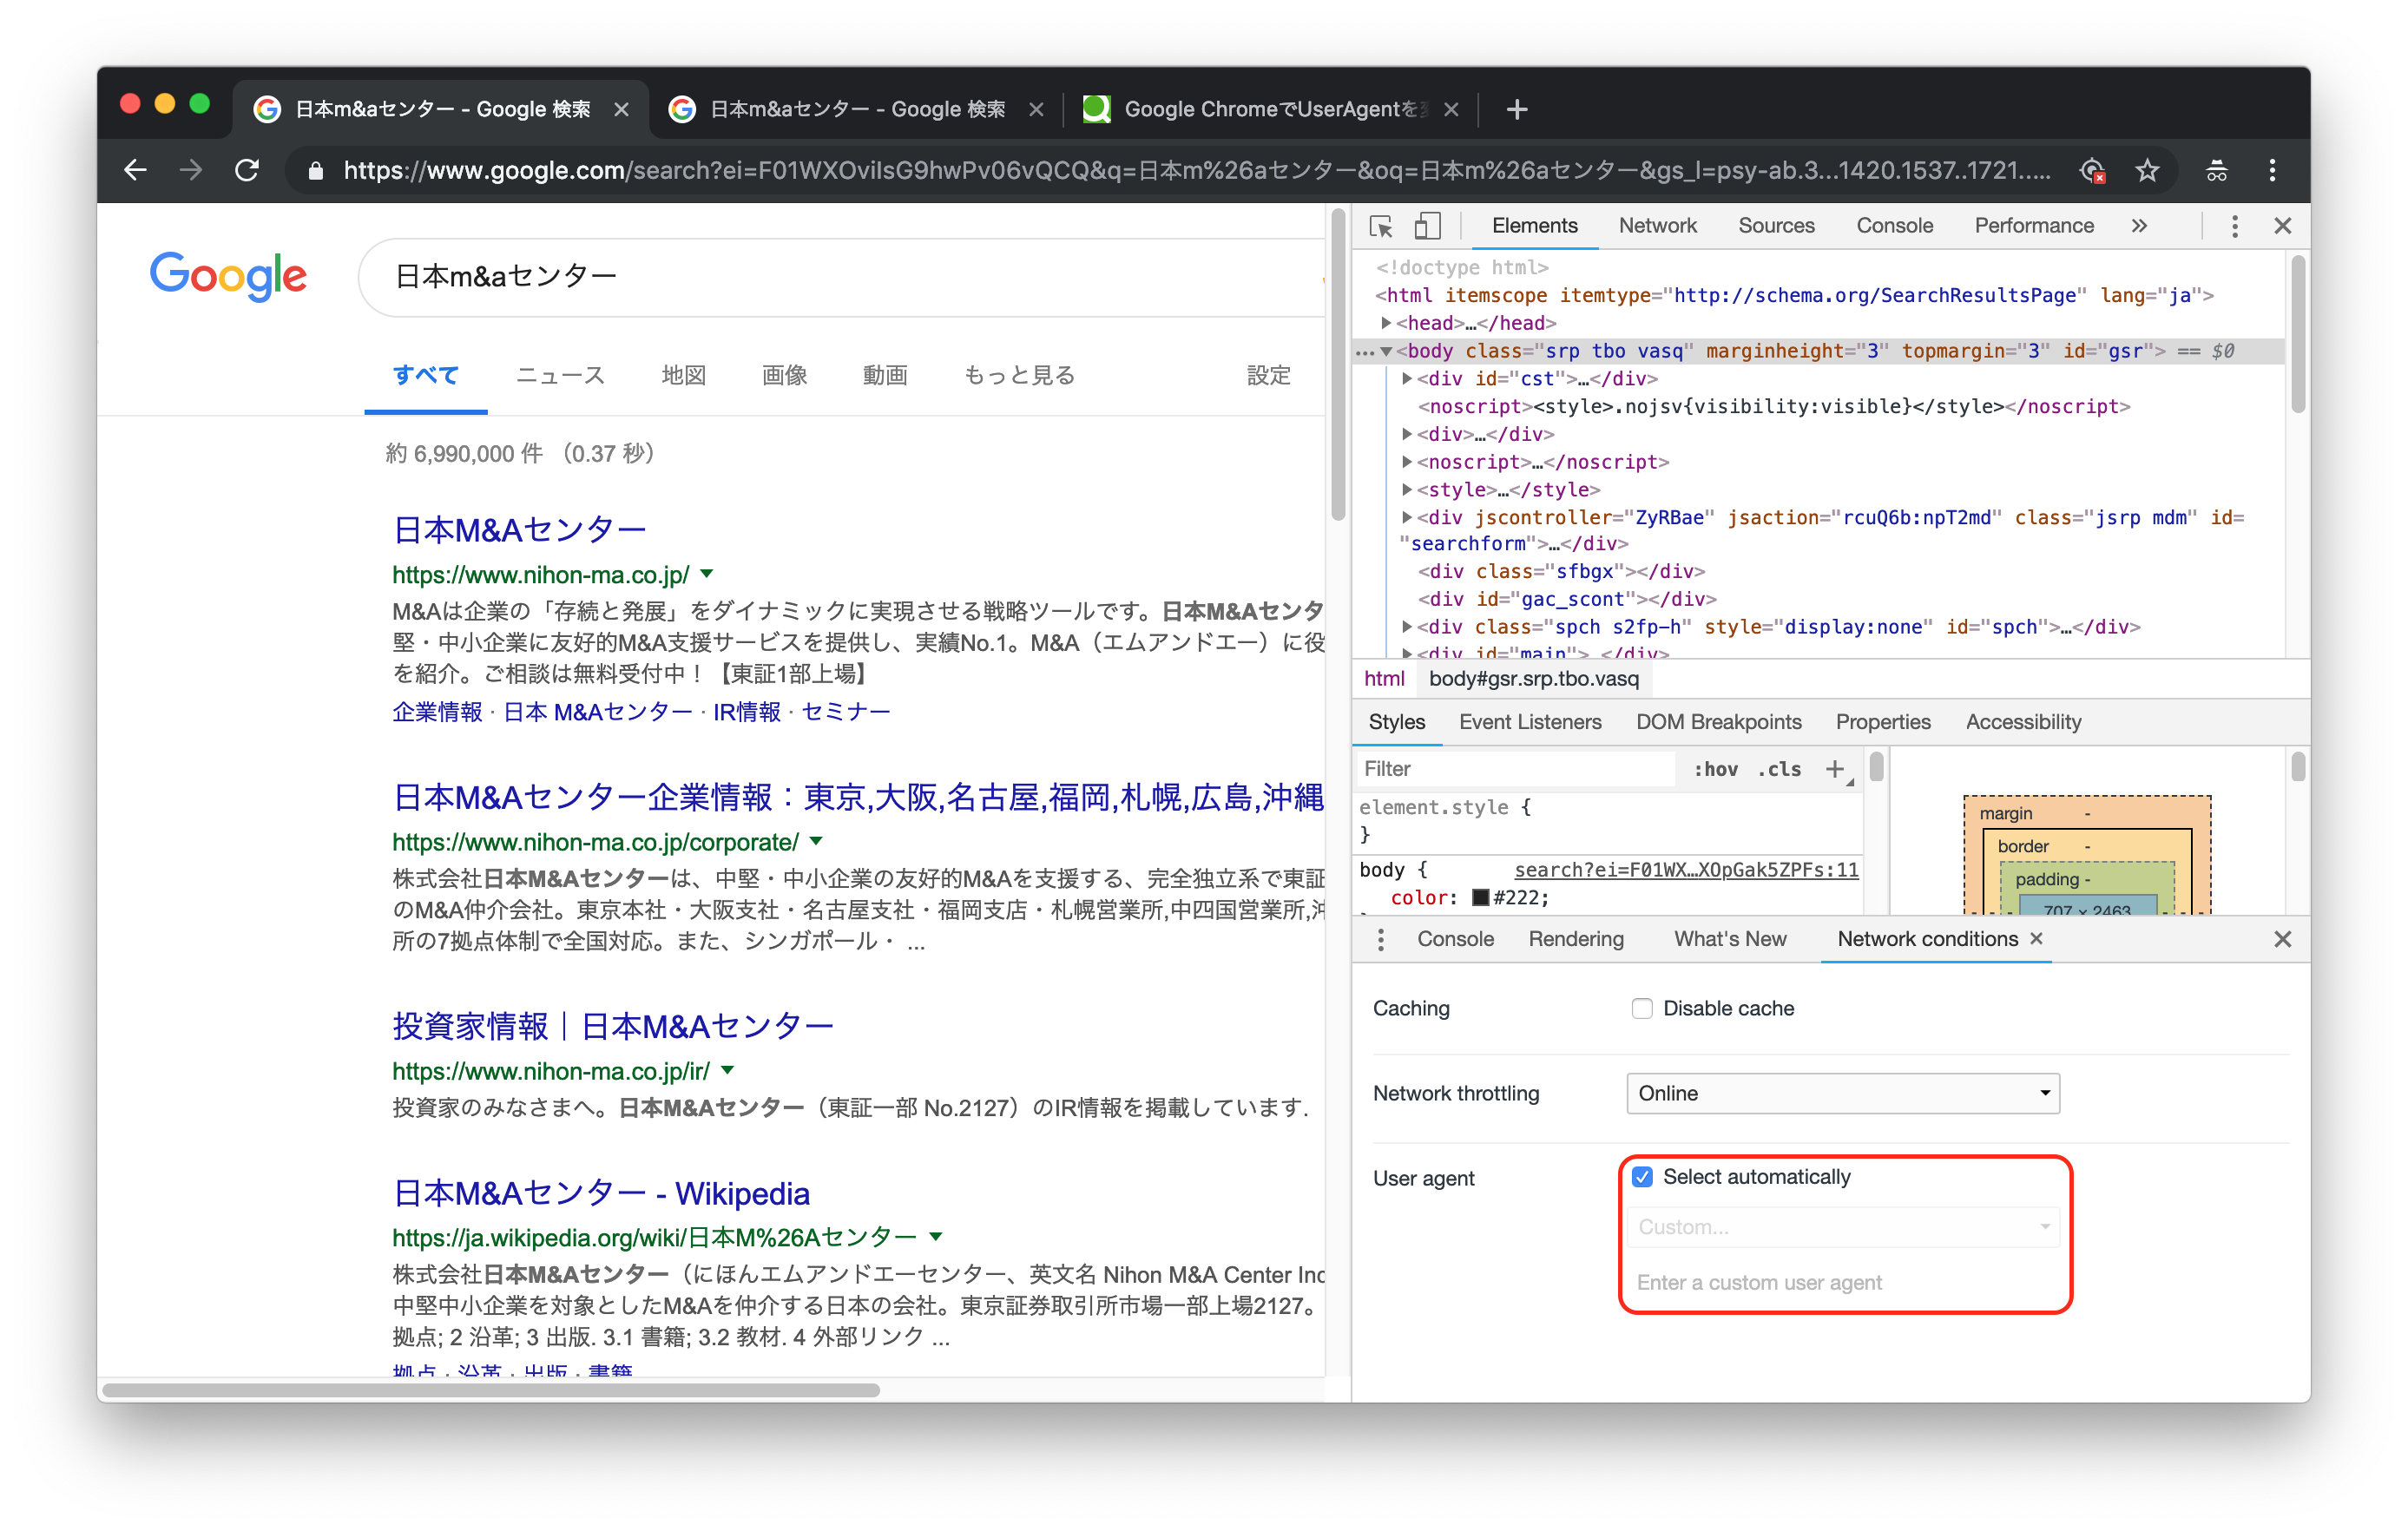Viewport: 2408px width, 1531px height.
Task: Switch to the Sources panel tab
Action: tap(1776, 226)
